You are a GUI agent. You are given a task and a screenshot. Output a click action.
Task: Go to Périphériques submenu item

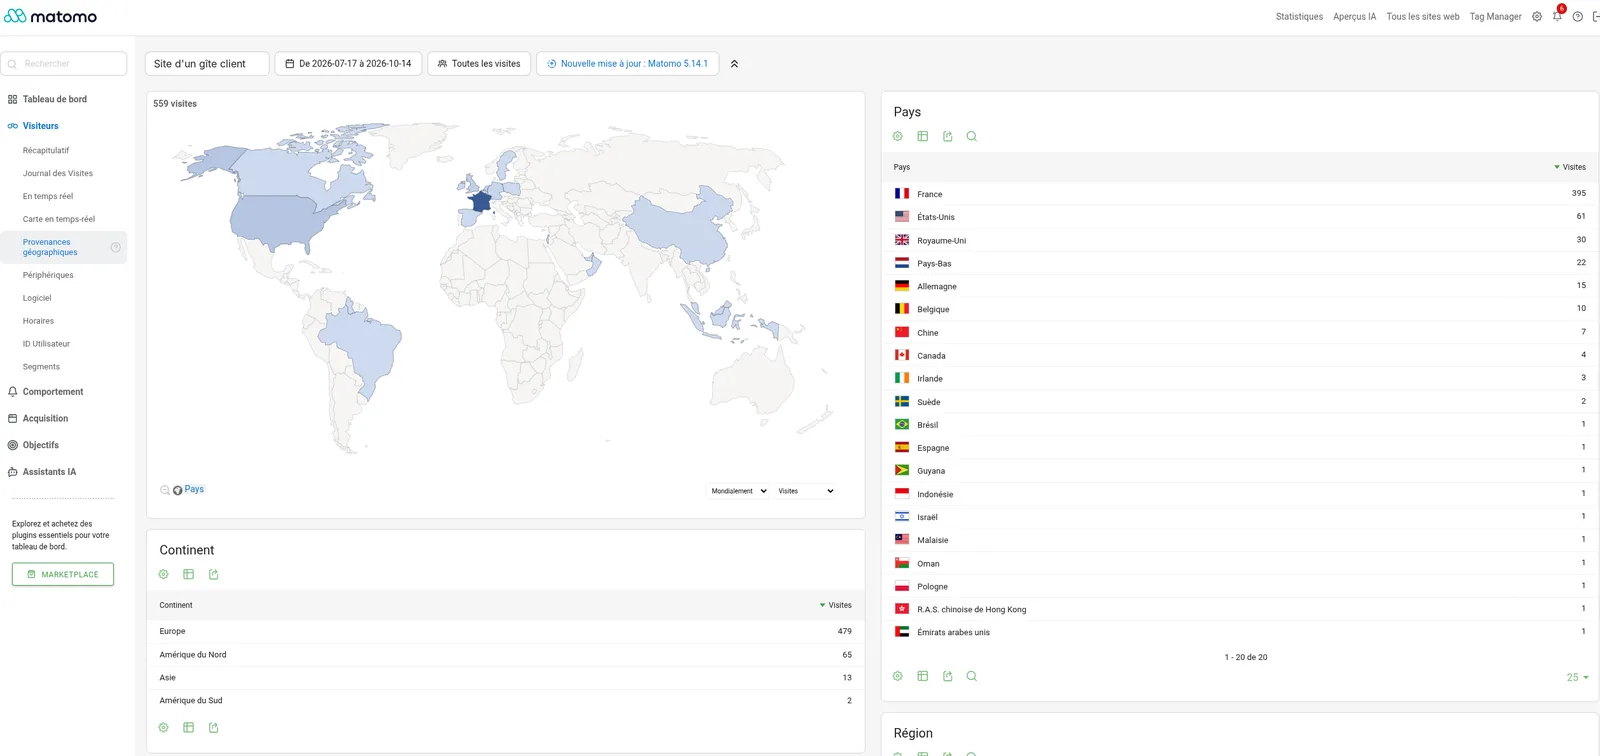[x=48, y=275]
